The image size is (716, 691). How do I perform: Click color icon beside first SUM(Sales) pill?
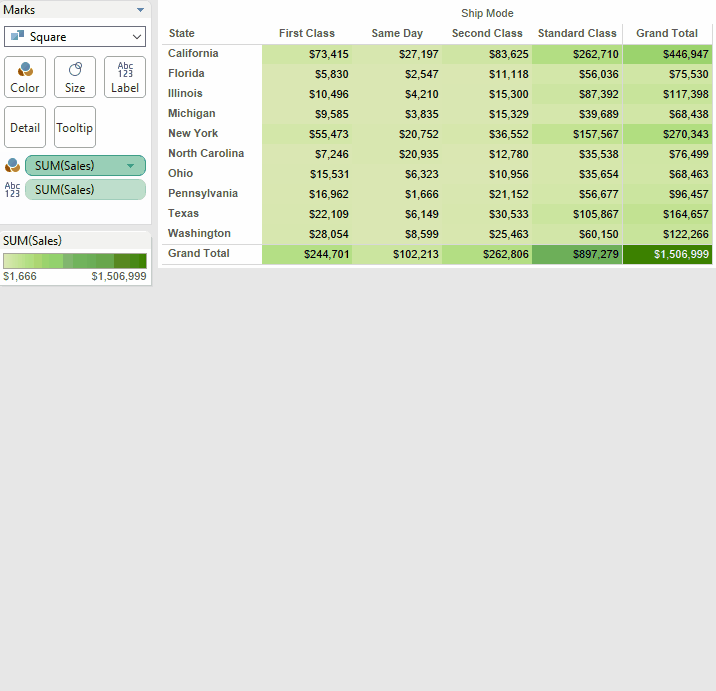tap(12, 166)
